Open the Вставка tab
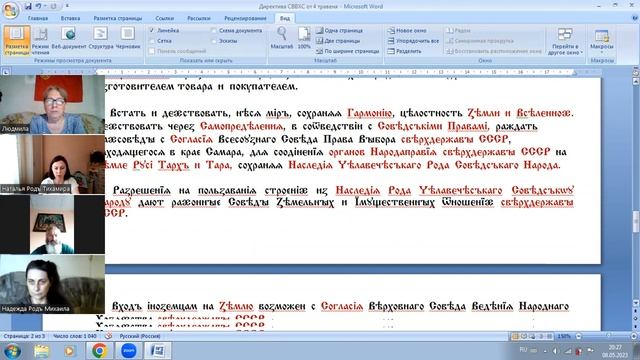640x360 pixels. (x=70, y=18)
